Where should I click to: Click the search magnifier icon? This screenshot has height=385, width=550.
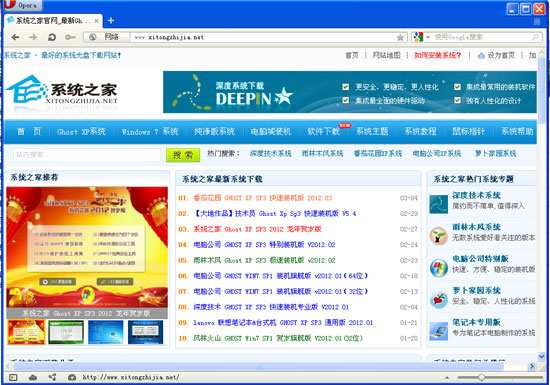(535, 37)
